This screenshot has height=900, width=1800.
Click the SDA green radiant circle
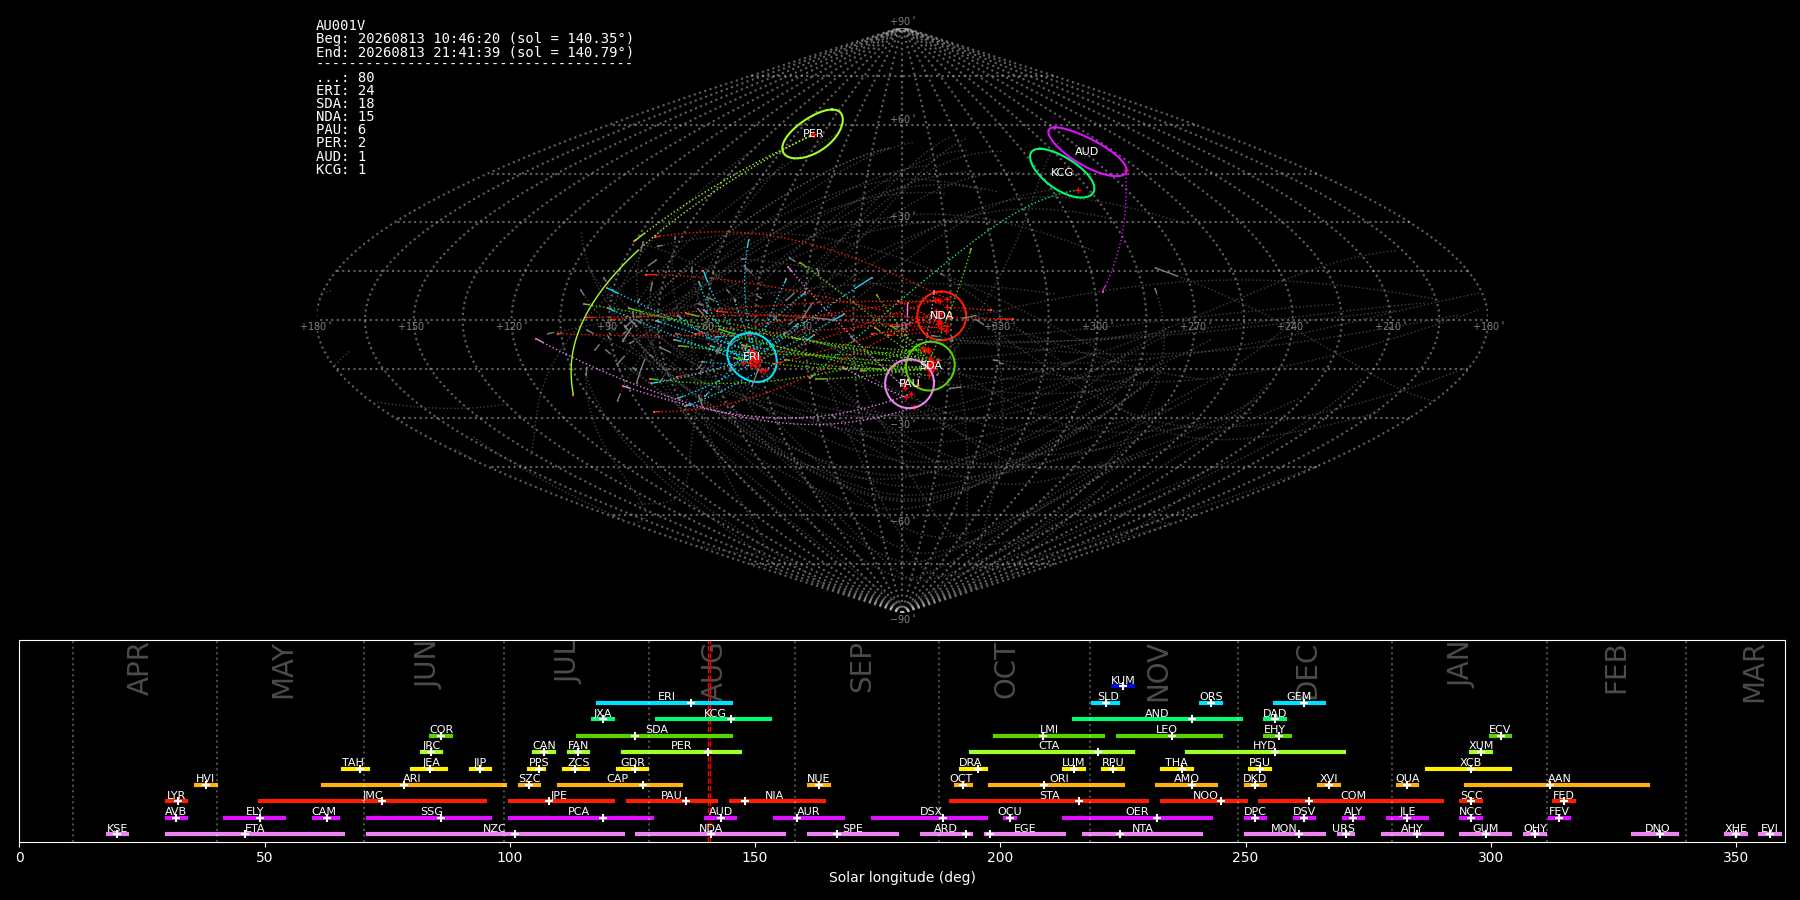(x=930, y=366)
